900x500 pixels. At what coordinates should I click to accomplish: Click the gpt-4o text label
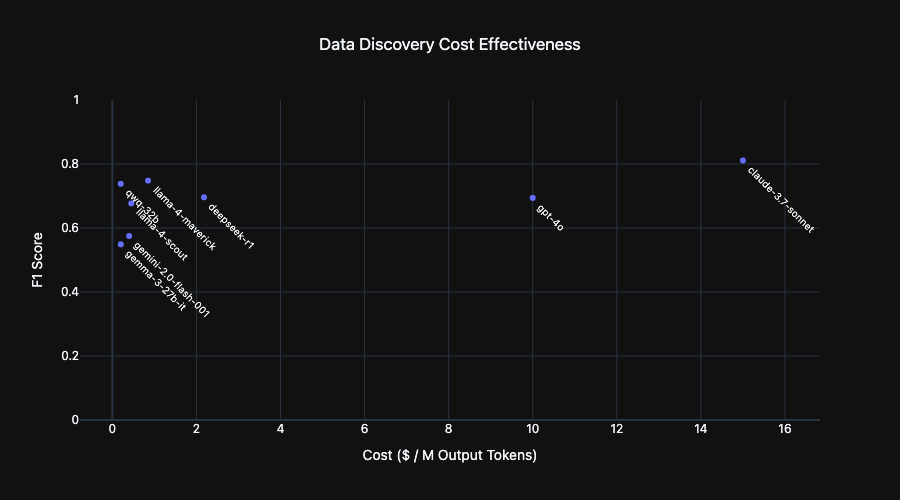click(550, 218)
